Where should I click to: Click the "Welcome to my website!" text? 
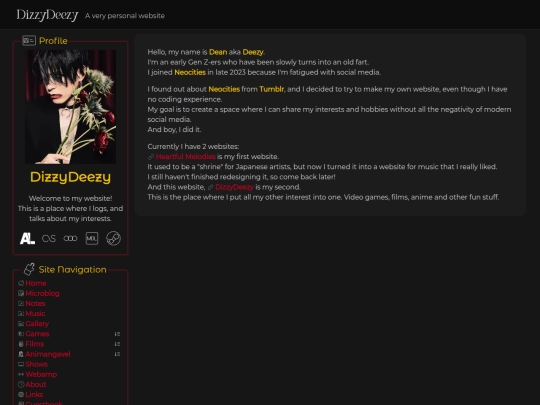[x=70, y=198]
